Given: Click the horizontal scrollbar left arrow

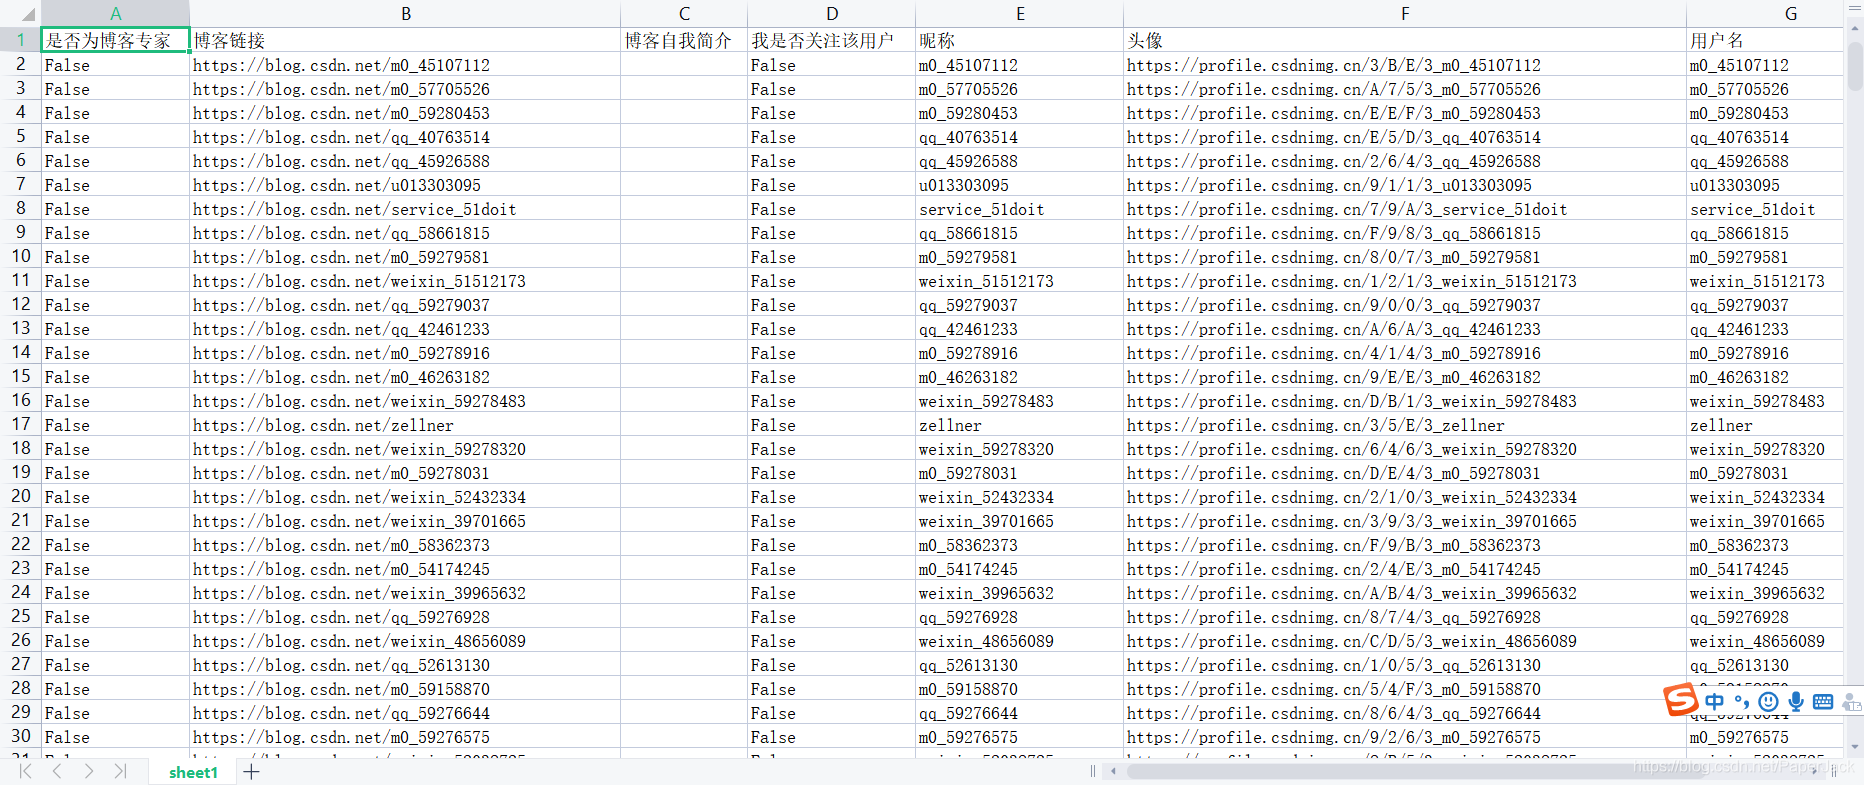Looking at the screenshot, I should 1114,771.
